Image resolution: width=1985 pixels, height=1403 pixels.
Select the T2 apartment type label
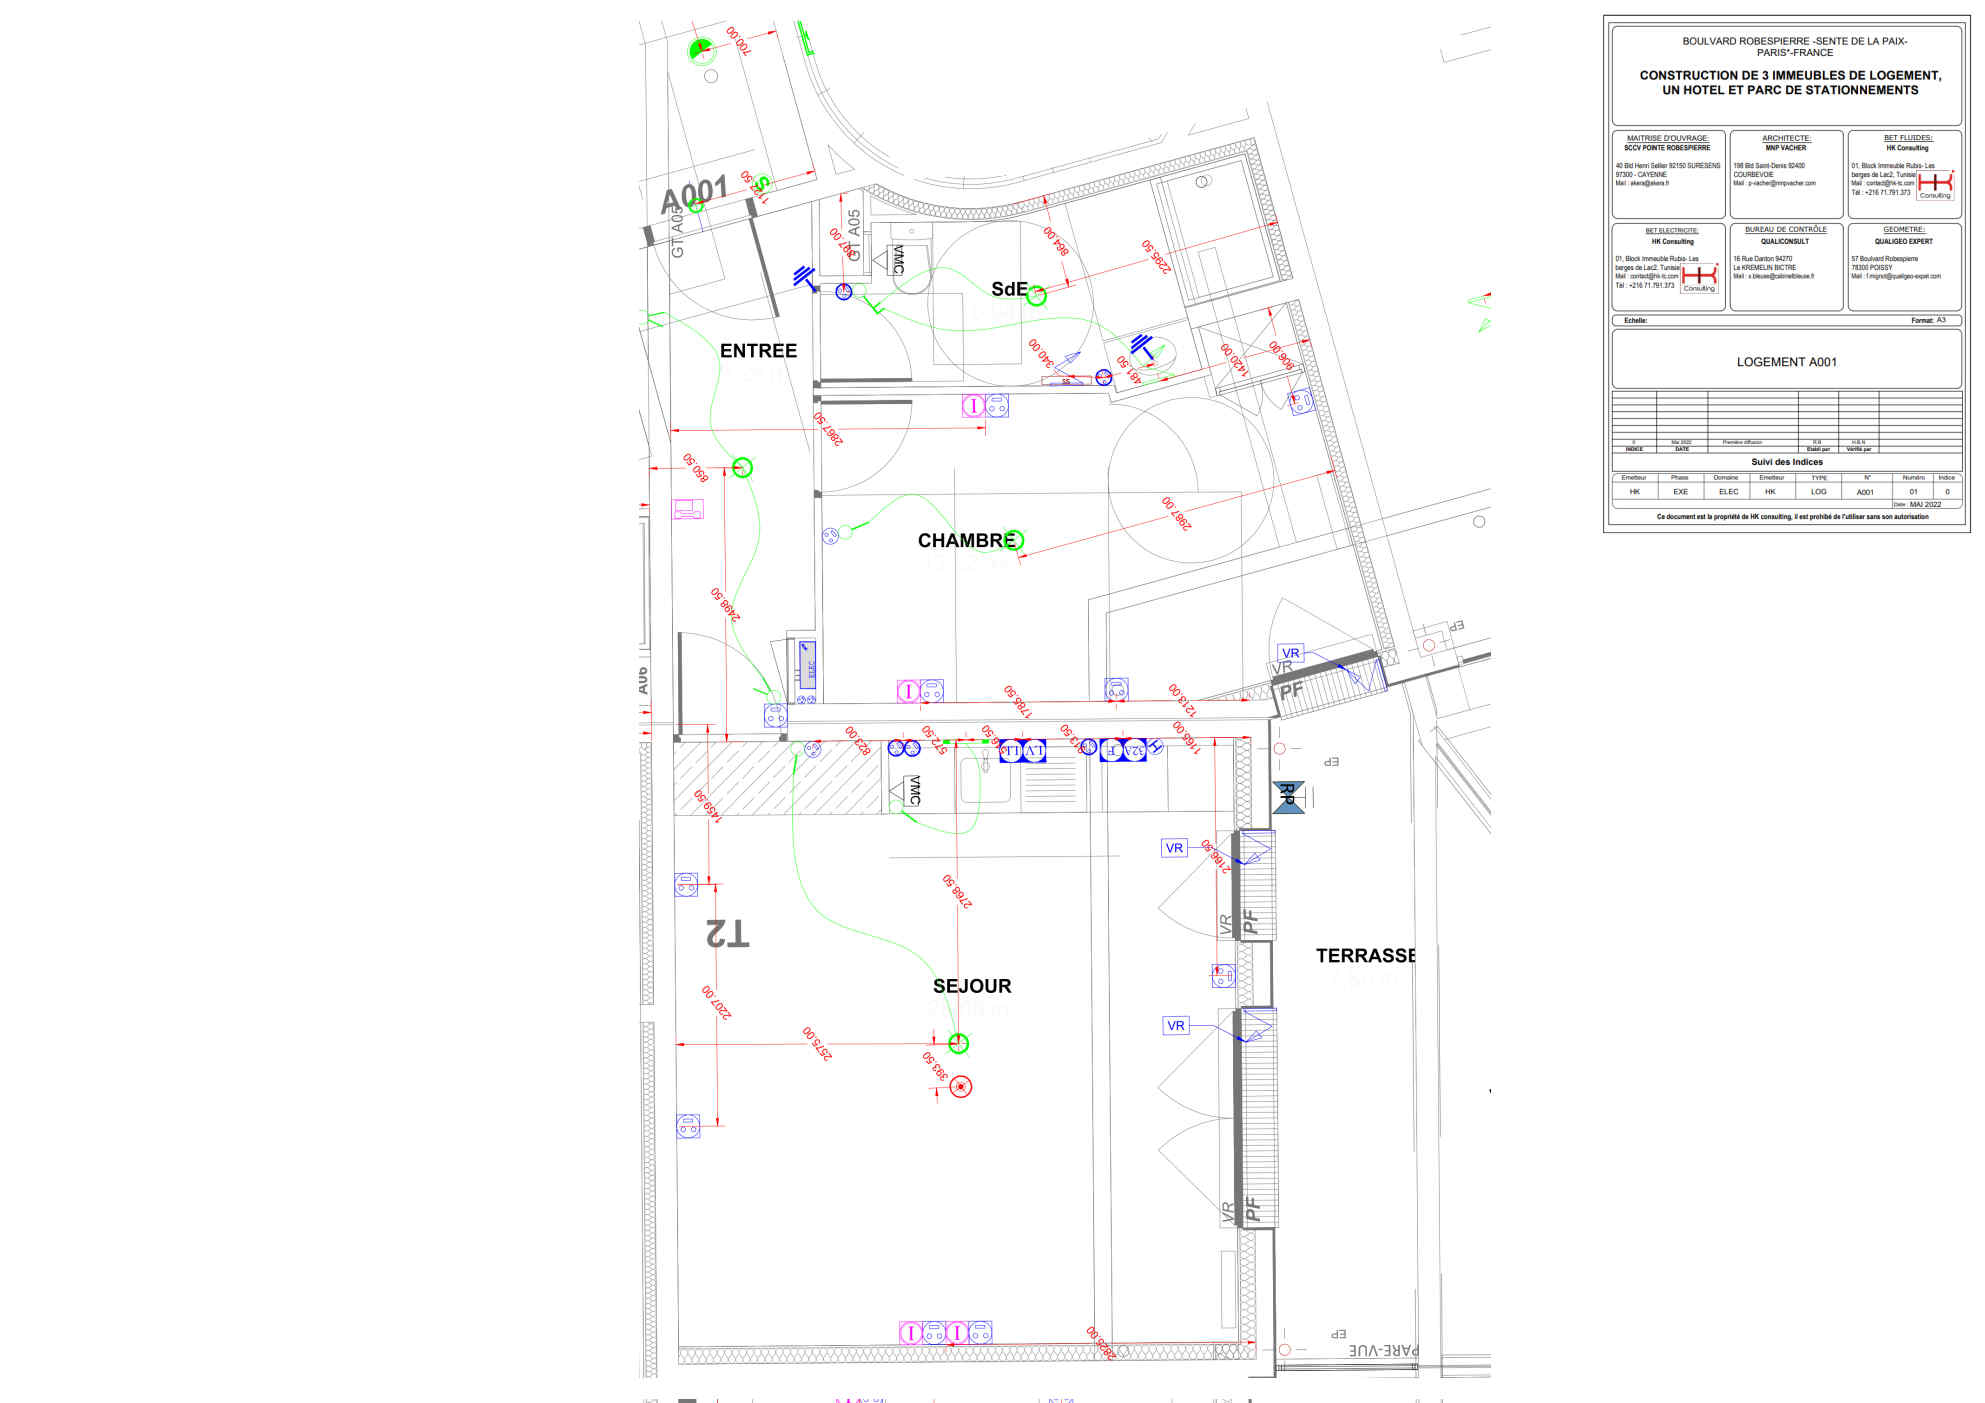coord(727,932)
